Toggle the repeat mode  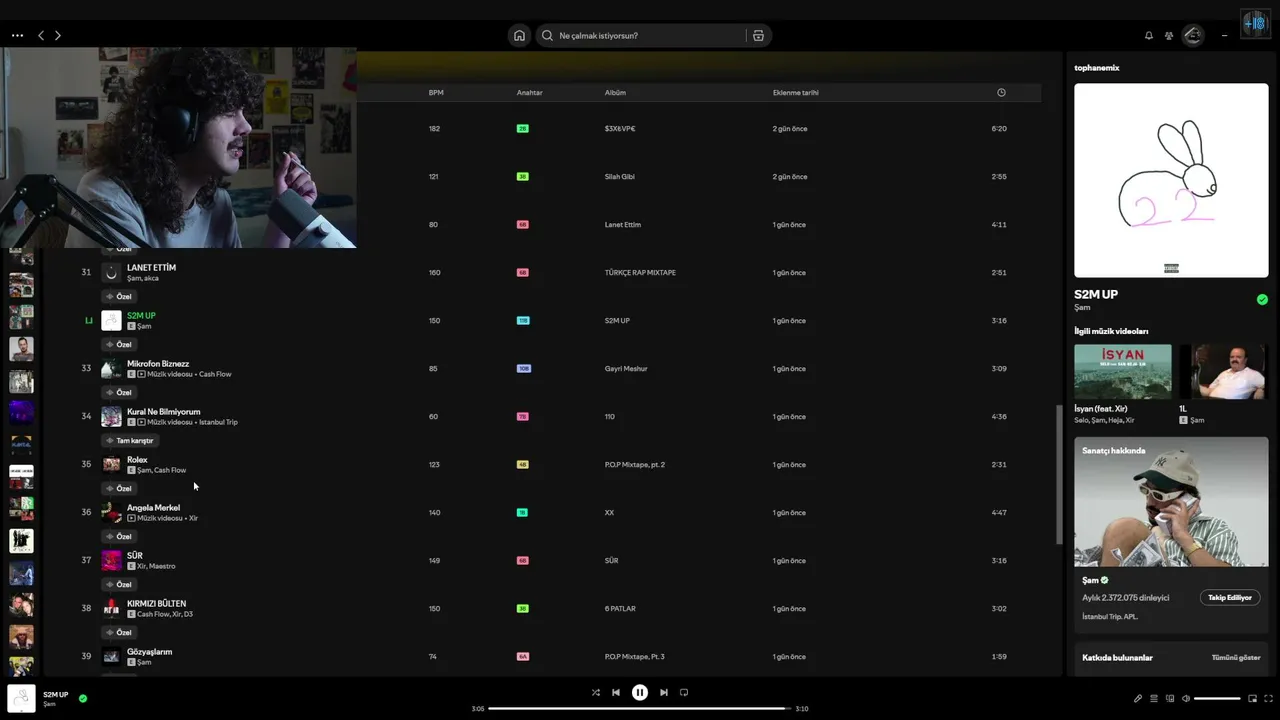(x=684, y=692)
